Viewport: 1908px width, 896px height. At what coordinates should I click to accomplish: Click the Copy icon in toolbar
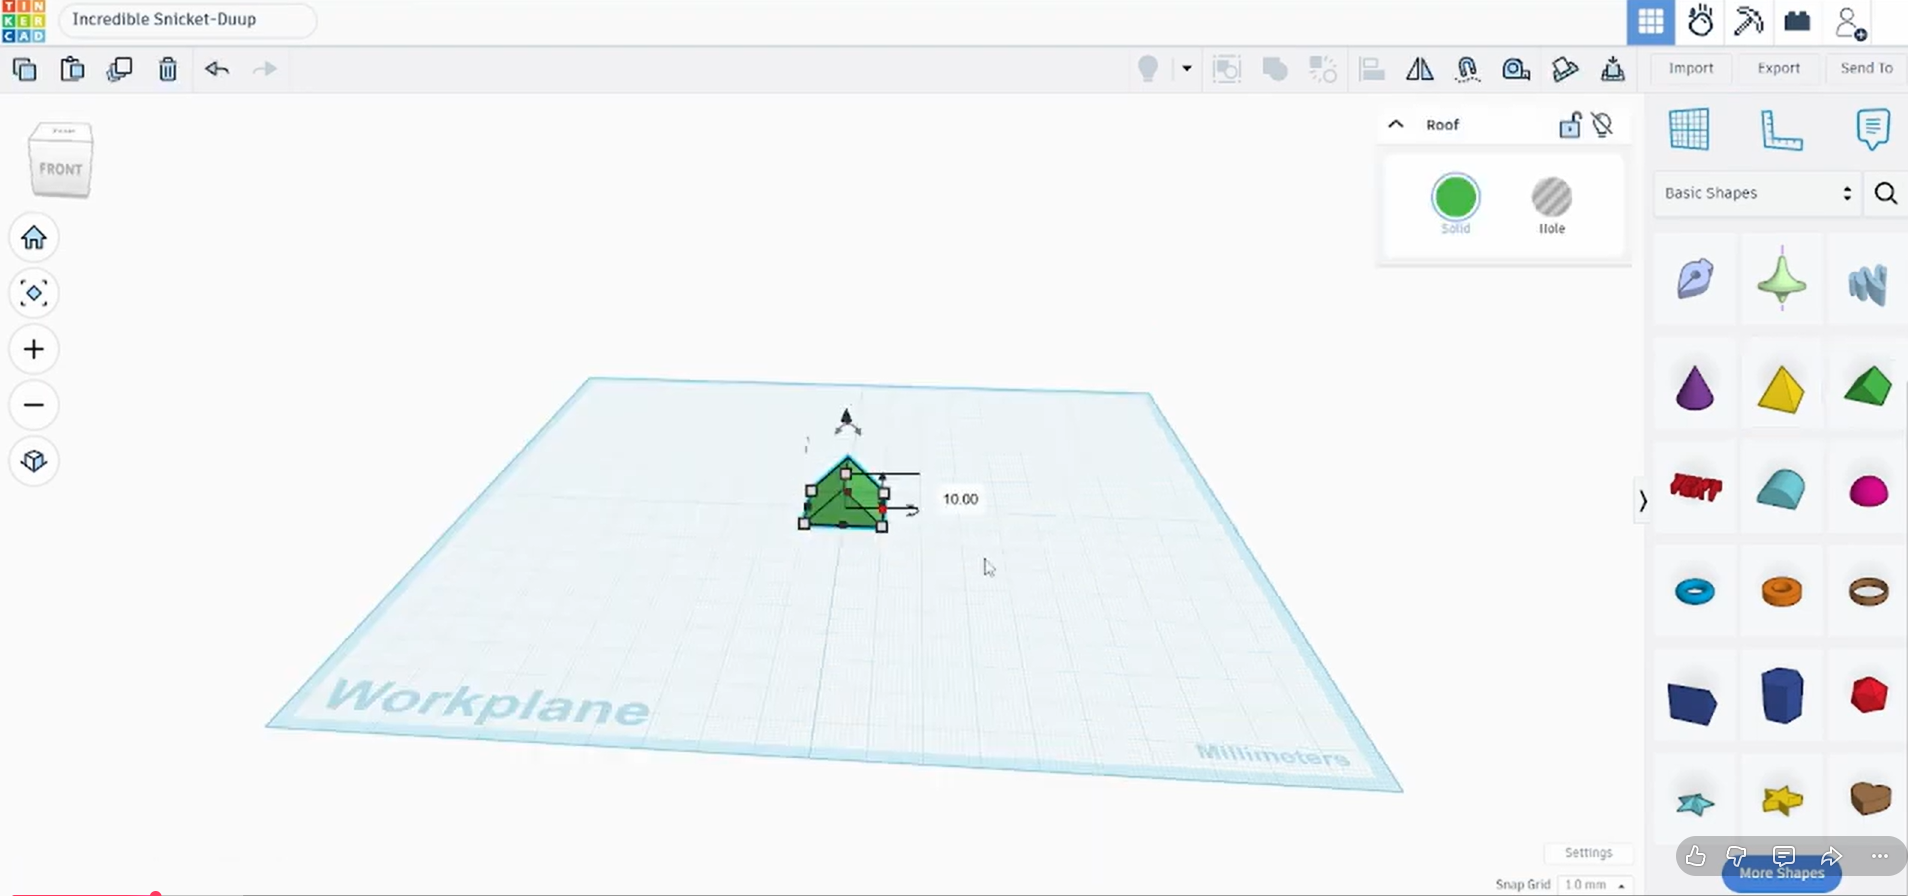[25, 69]
